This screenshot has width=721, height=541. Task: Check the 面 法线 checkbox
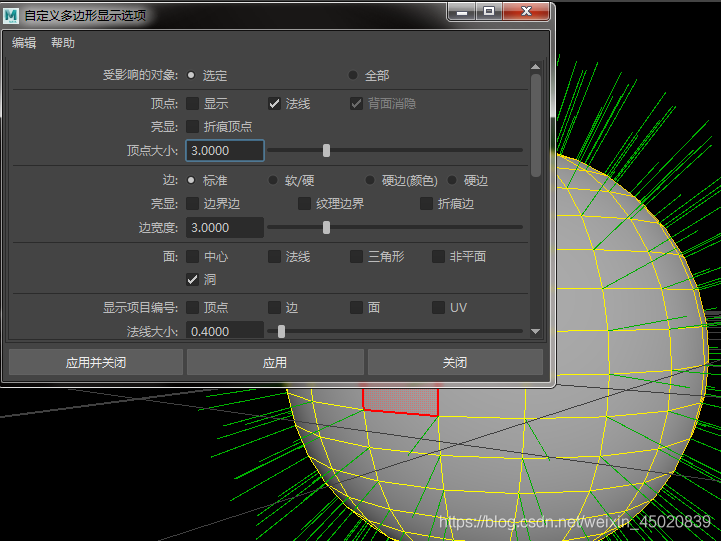[x=275, y=256]
